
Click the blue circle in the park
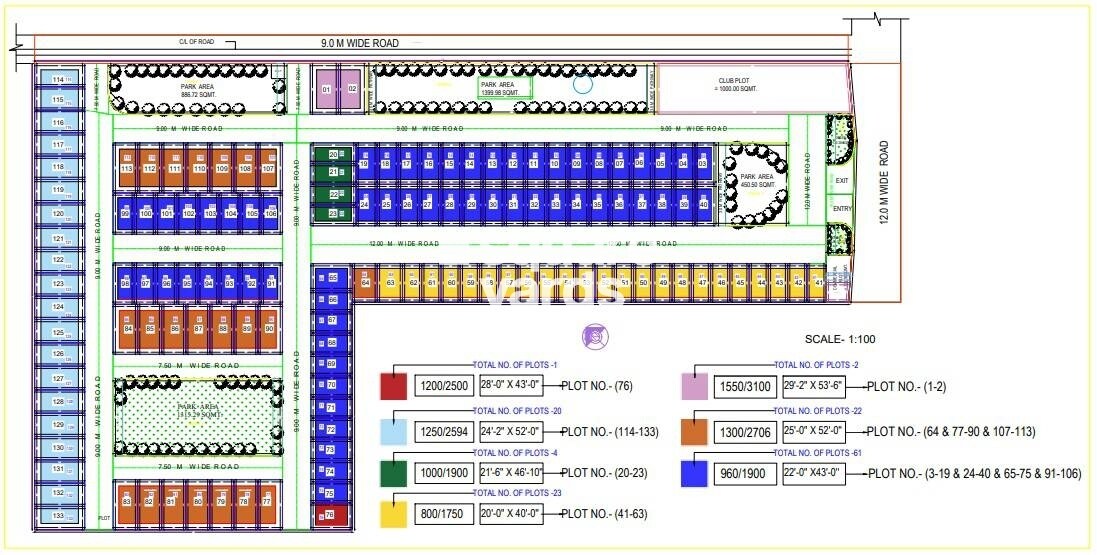point(582,86)
